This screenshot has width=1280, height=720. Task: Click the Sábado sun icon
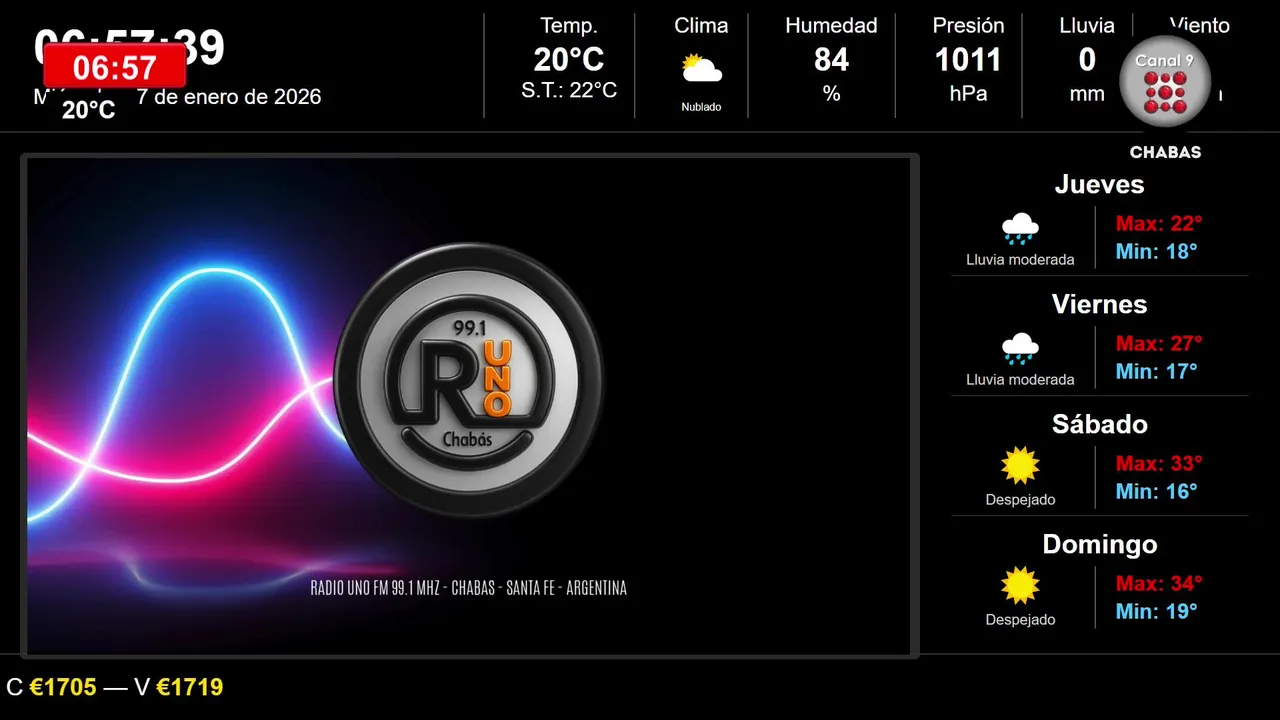tap(1020, 466)
